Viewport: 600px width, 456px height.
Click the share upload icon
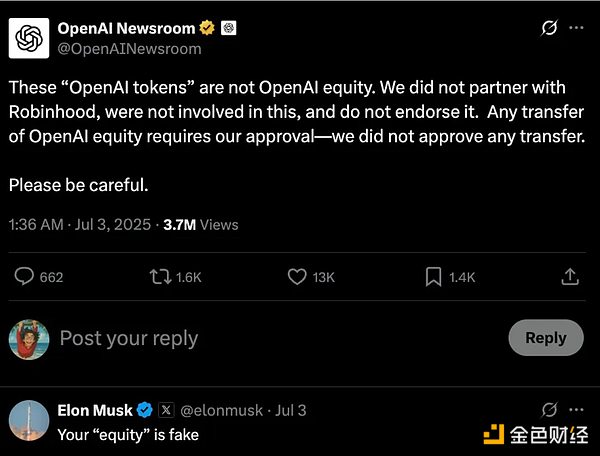point(570,277)
